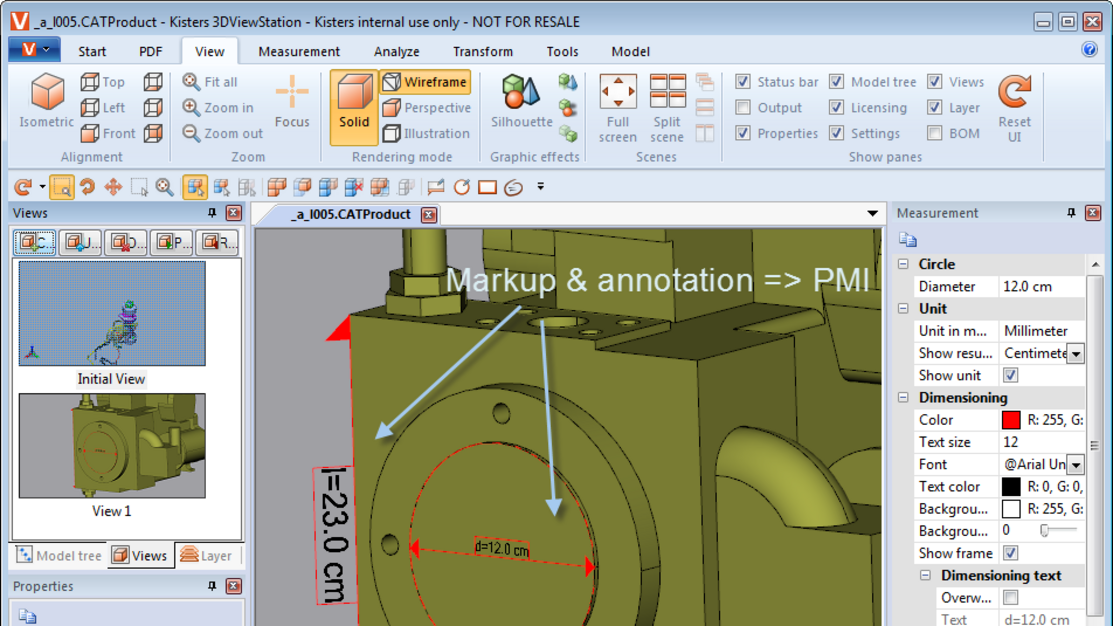Adjust the Background transparency slider
This screenshot has height=626, width=1113.
pyautogui.click(x=1045, y=531)
